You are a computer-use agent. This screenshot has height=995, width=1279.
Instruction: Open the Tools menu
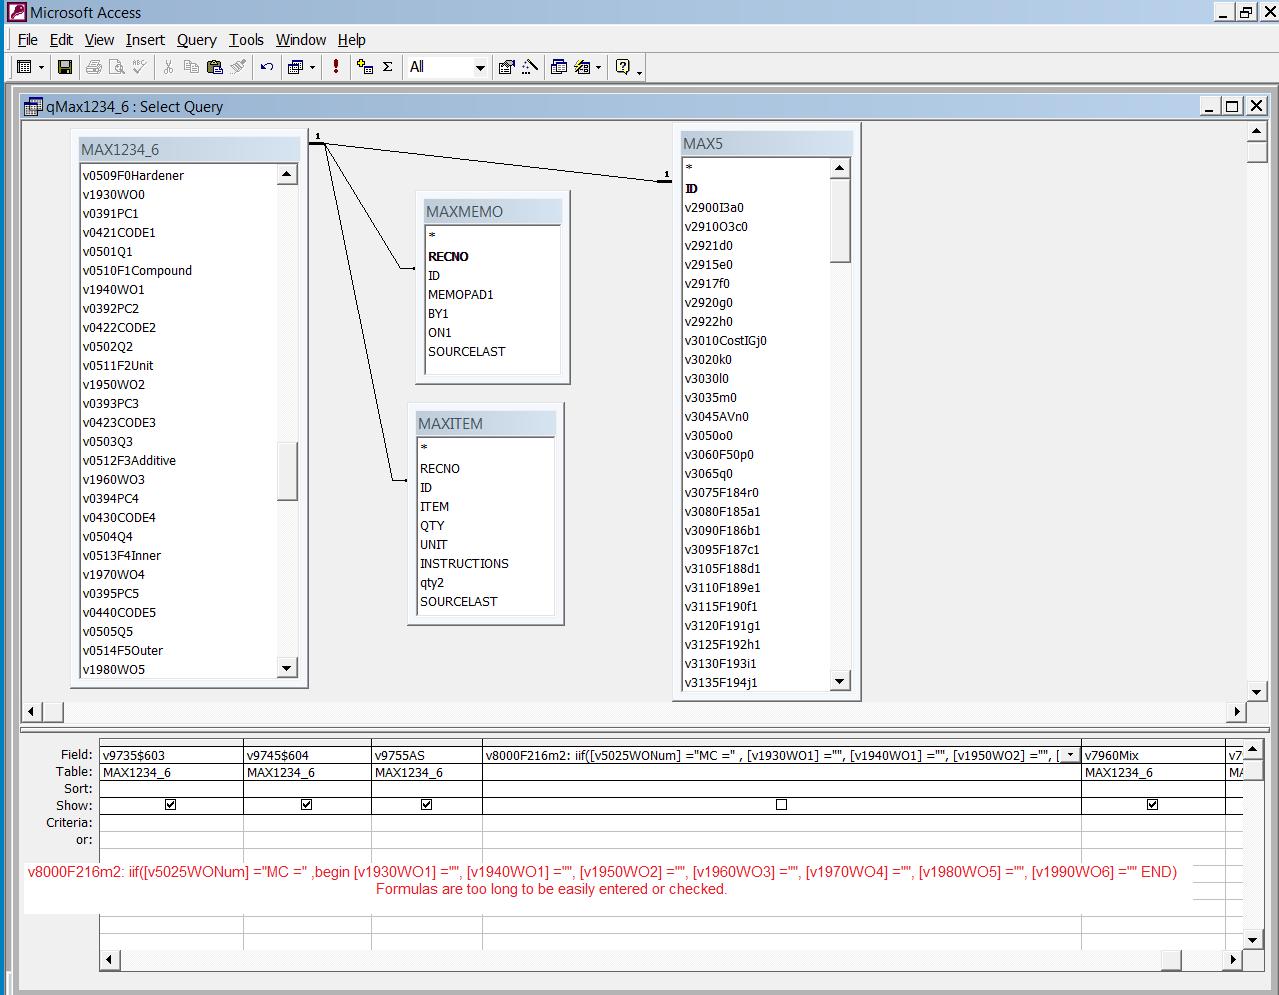(246, 40)
